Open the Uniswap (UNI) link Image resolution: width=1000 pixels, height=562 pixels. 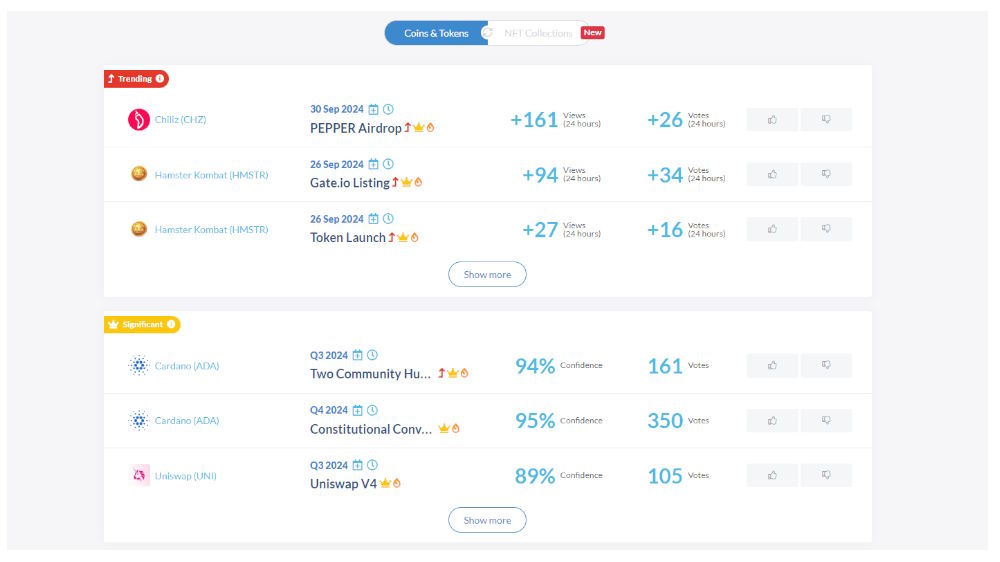coord(186,476)
